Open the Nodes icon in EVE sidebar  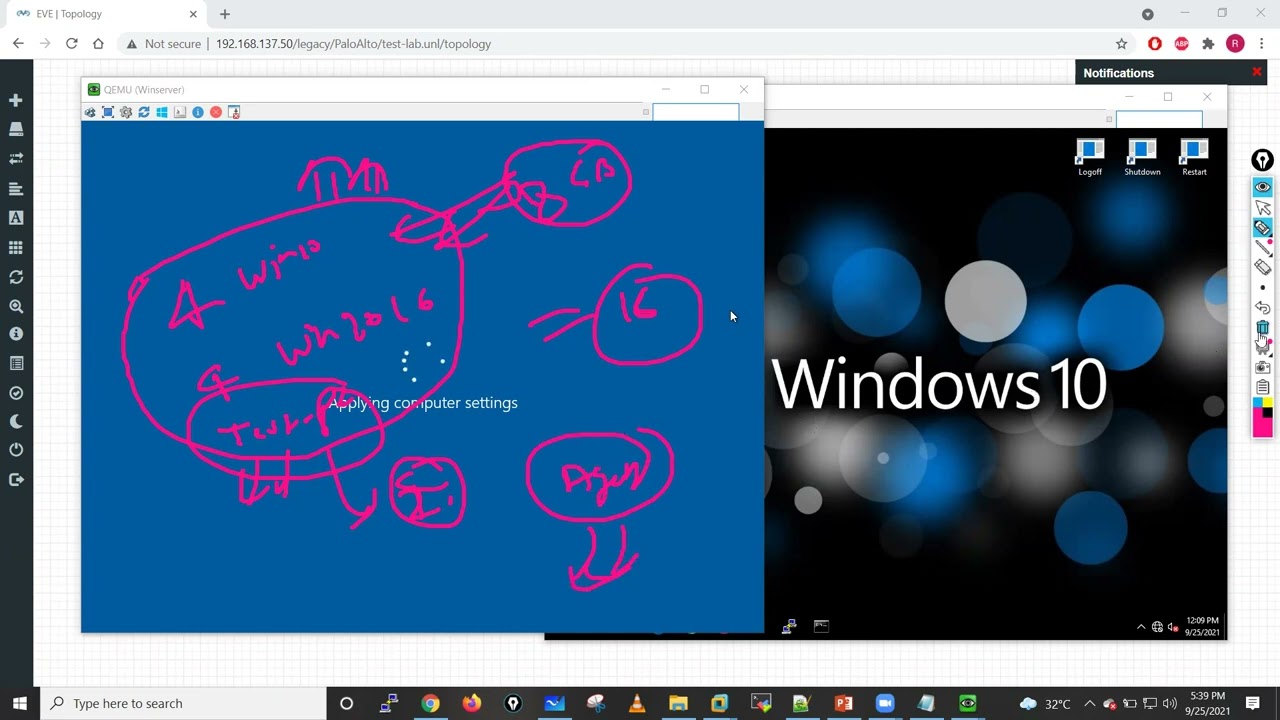16,129
